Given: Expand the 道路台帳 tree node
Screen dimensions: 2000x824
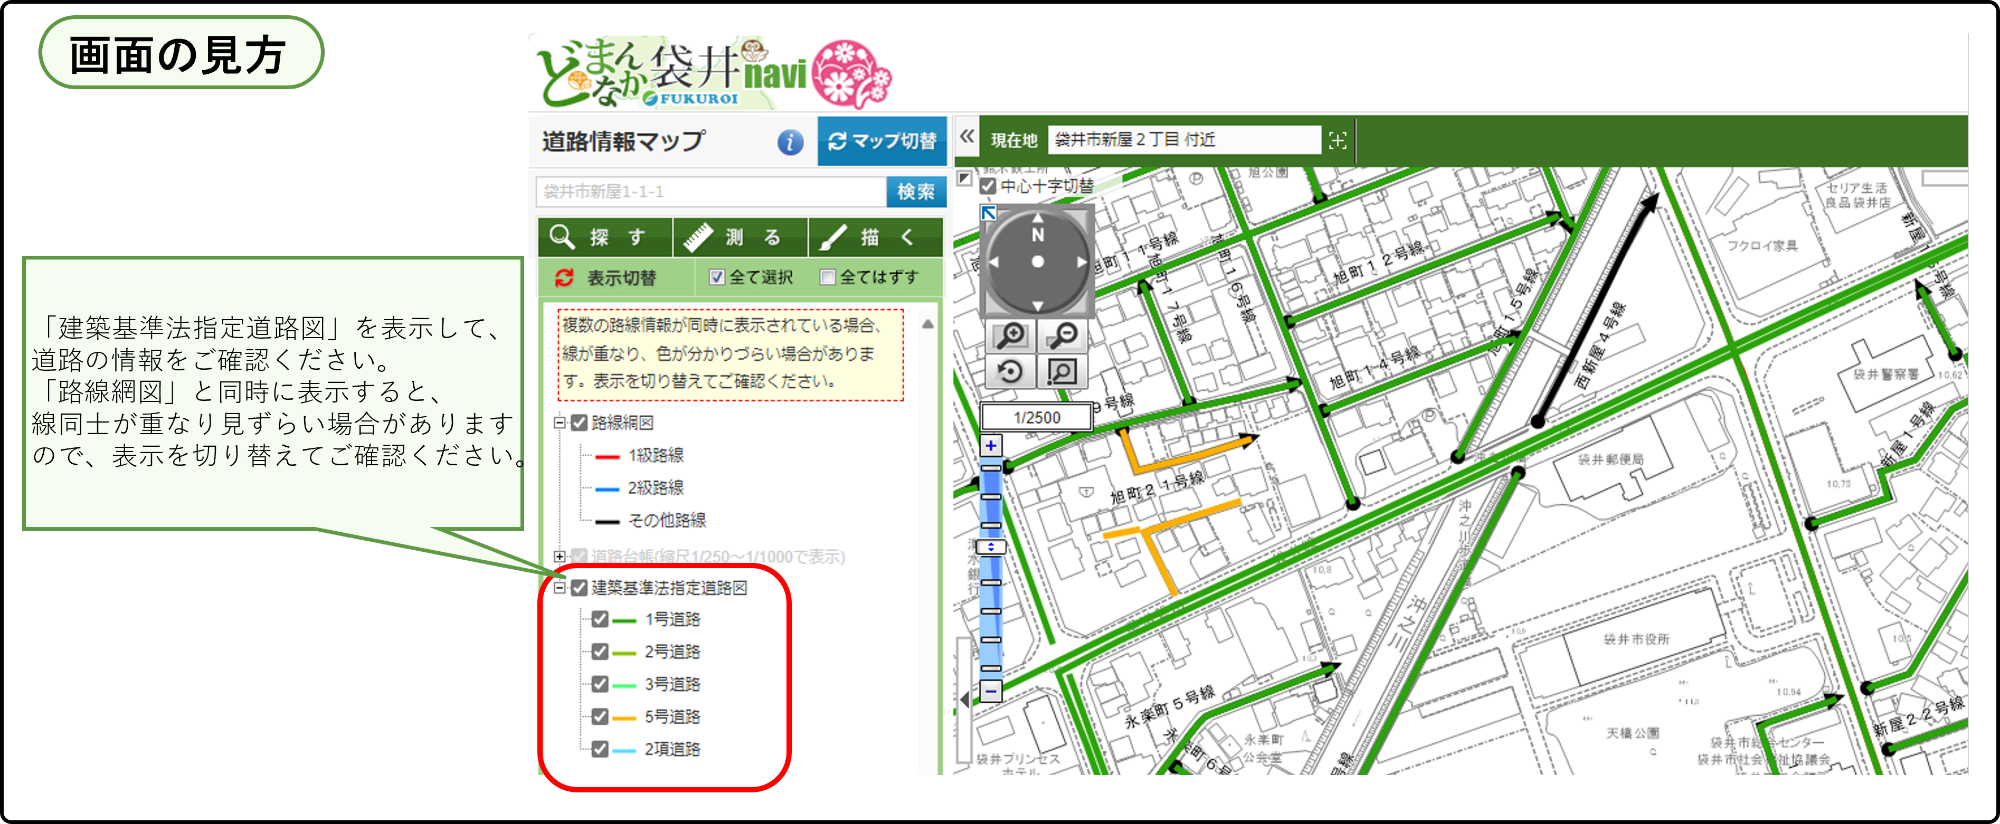Looking at the screenshot, I should pyautogui.click(x=560, y=556).
